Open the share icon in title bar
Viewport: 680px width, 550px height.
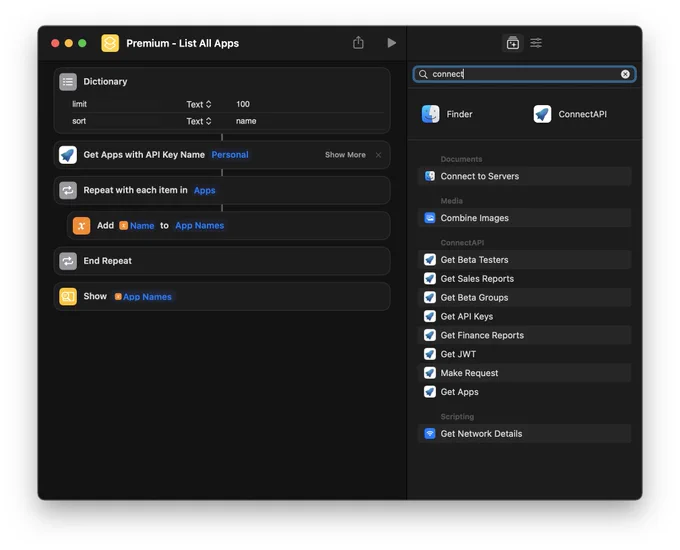tap(358, 43)
